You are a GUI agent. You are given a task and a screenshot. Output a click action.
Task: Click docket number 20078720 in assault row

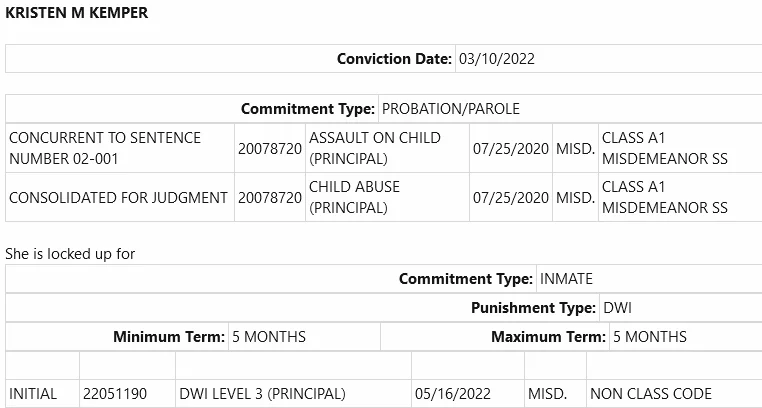click(270, 149)
